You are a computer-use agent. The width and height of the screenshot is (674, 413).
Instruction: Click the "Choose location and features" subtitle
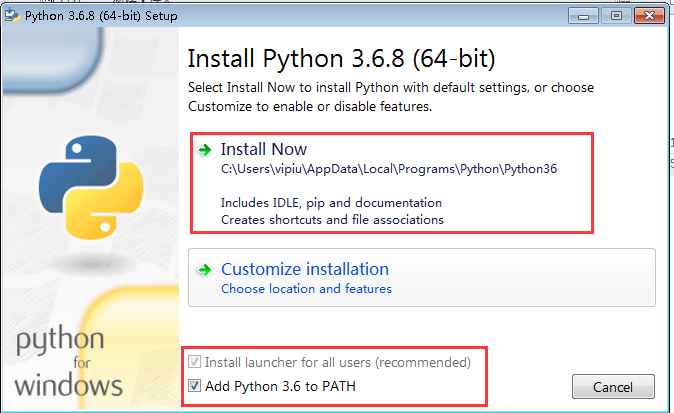click(306, 289)
